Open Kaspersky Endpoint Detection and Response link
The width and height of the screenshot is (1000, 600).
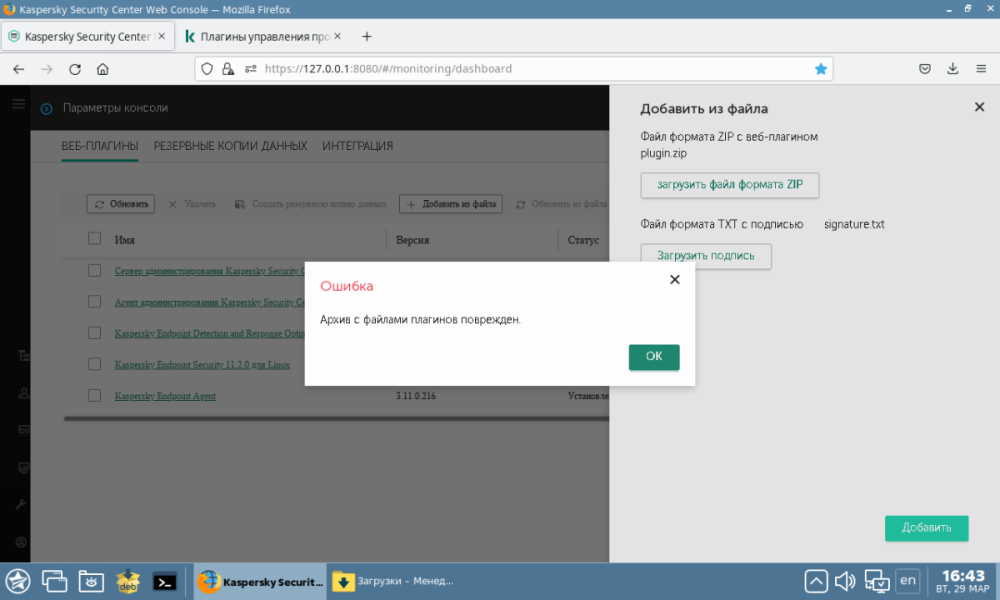210,333
